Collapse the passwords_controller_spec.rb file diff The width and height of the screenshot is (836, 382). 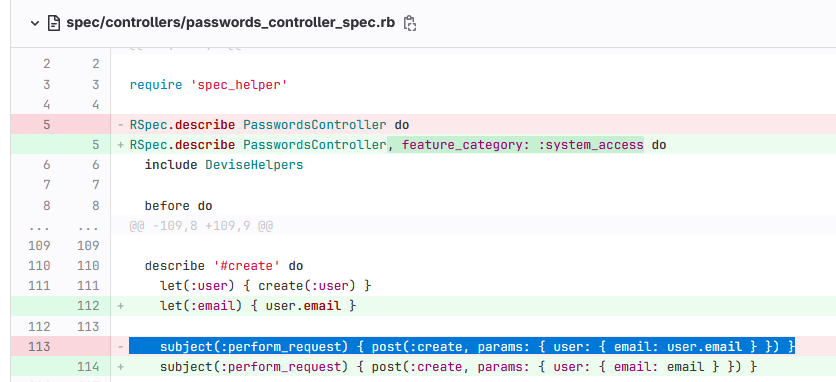(35, 23)
